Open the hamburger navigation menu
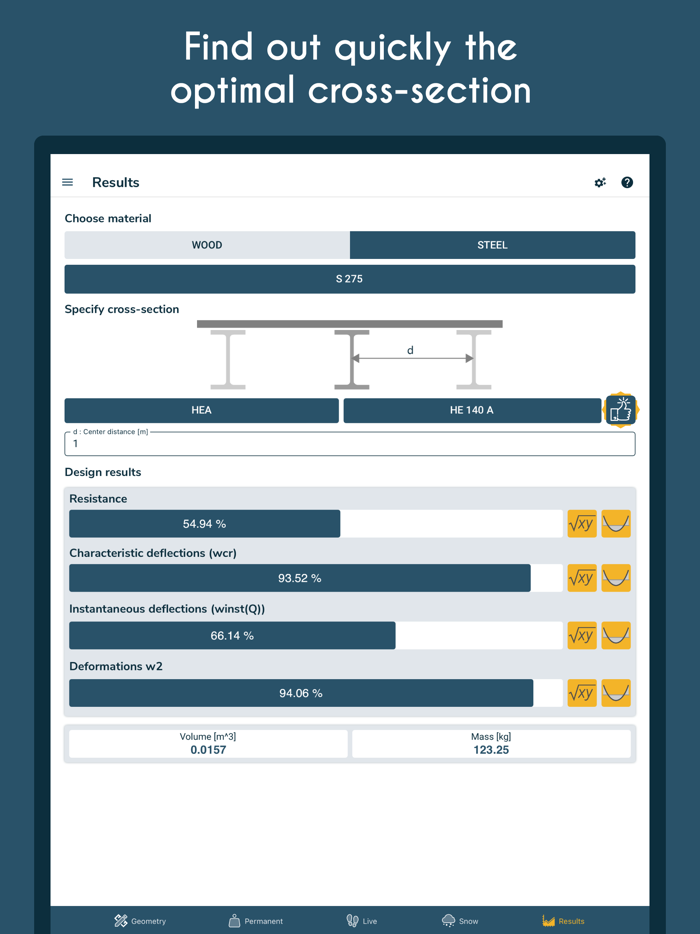Screen dimensions: 700x934 click(67, 182)
